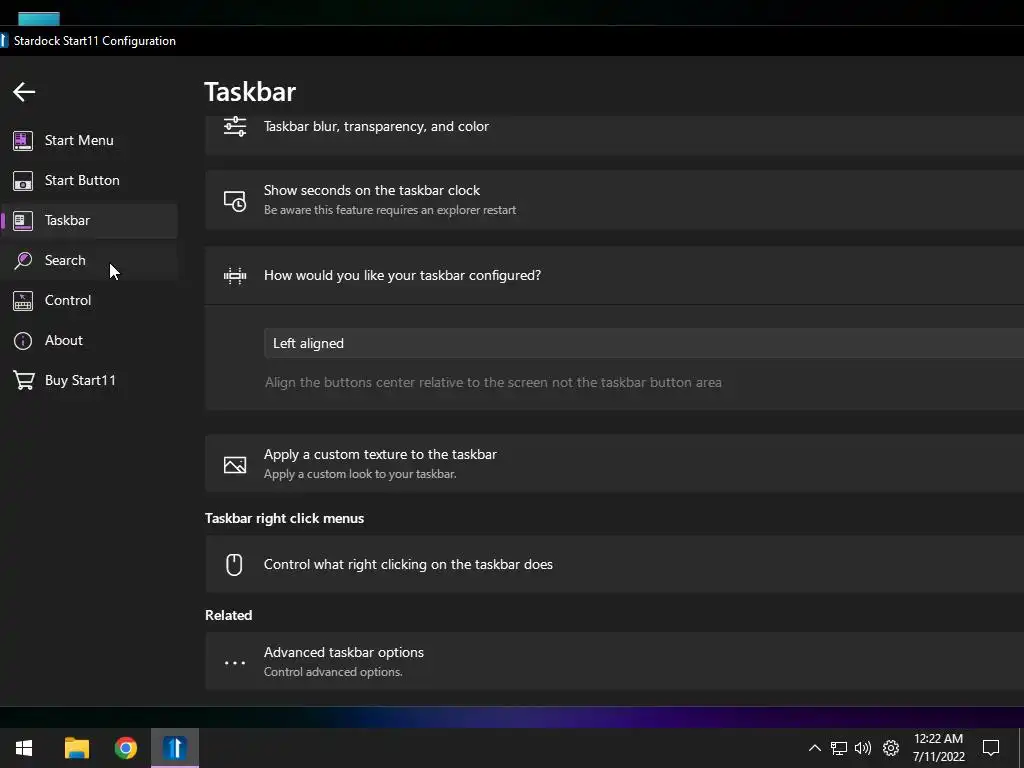
Task: Click the volume speaker tray icon
Action: [863, 748]
